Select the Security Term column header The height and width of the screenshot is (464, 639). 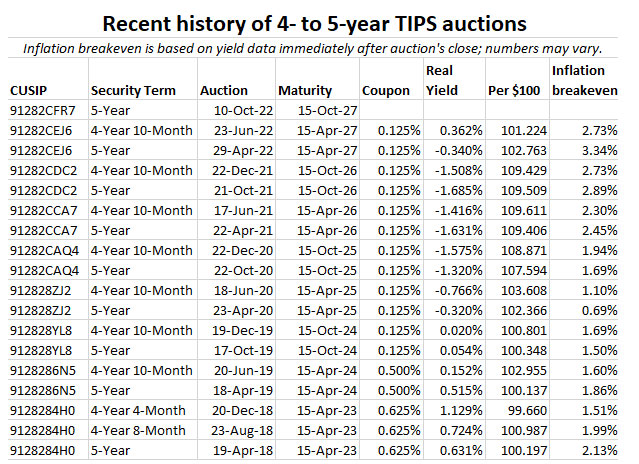tap(133, 91)
